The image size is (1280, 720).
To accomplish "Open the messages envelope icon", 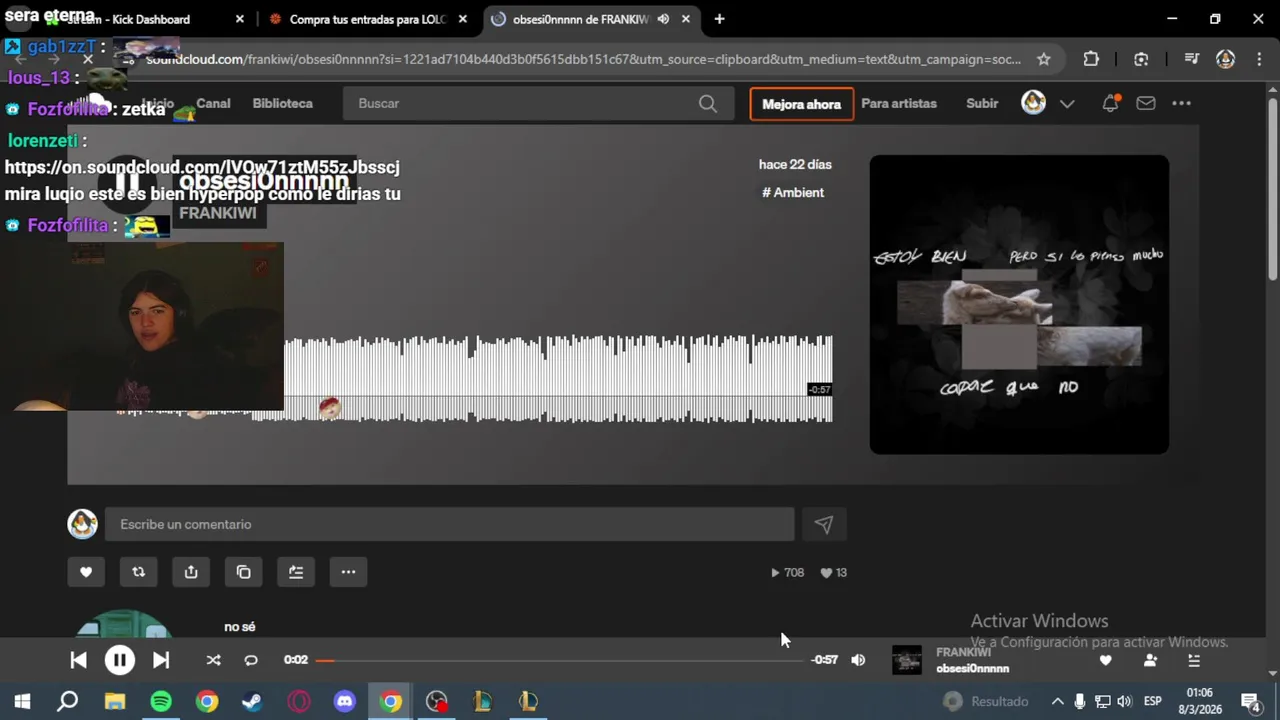I will click(x=1146, y=103).
